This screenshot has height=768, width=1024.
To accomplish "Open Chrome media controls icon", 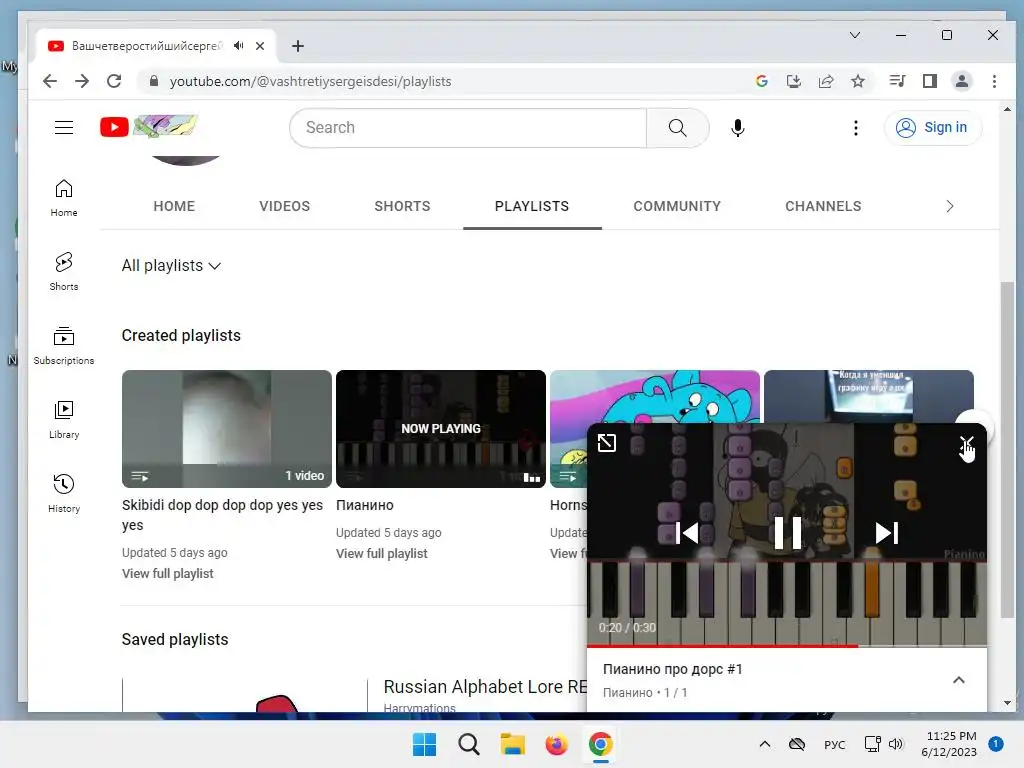I will tap(897, 81).
